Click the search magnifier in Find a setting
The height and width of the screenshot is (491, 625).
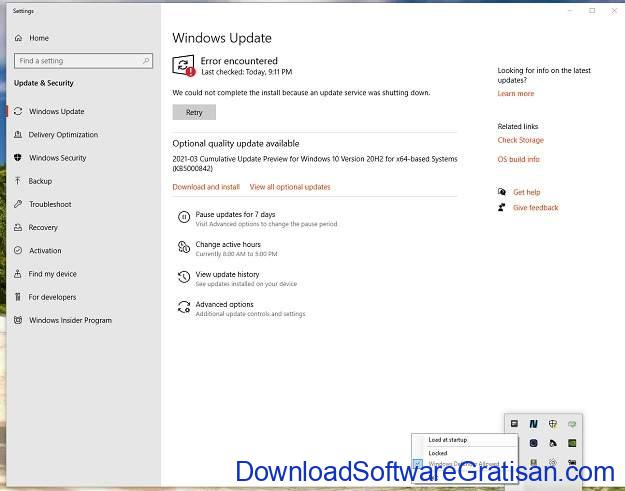click(x=146, y=61)
